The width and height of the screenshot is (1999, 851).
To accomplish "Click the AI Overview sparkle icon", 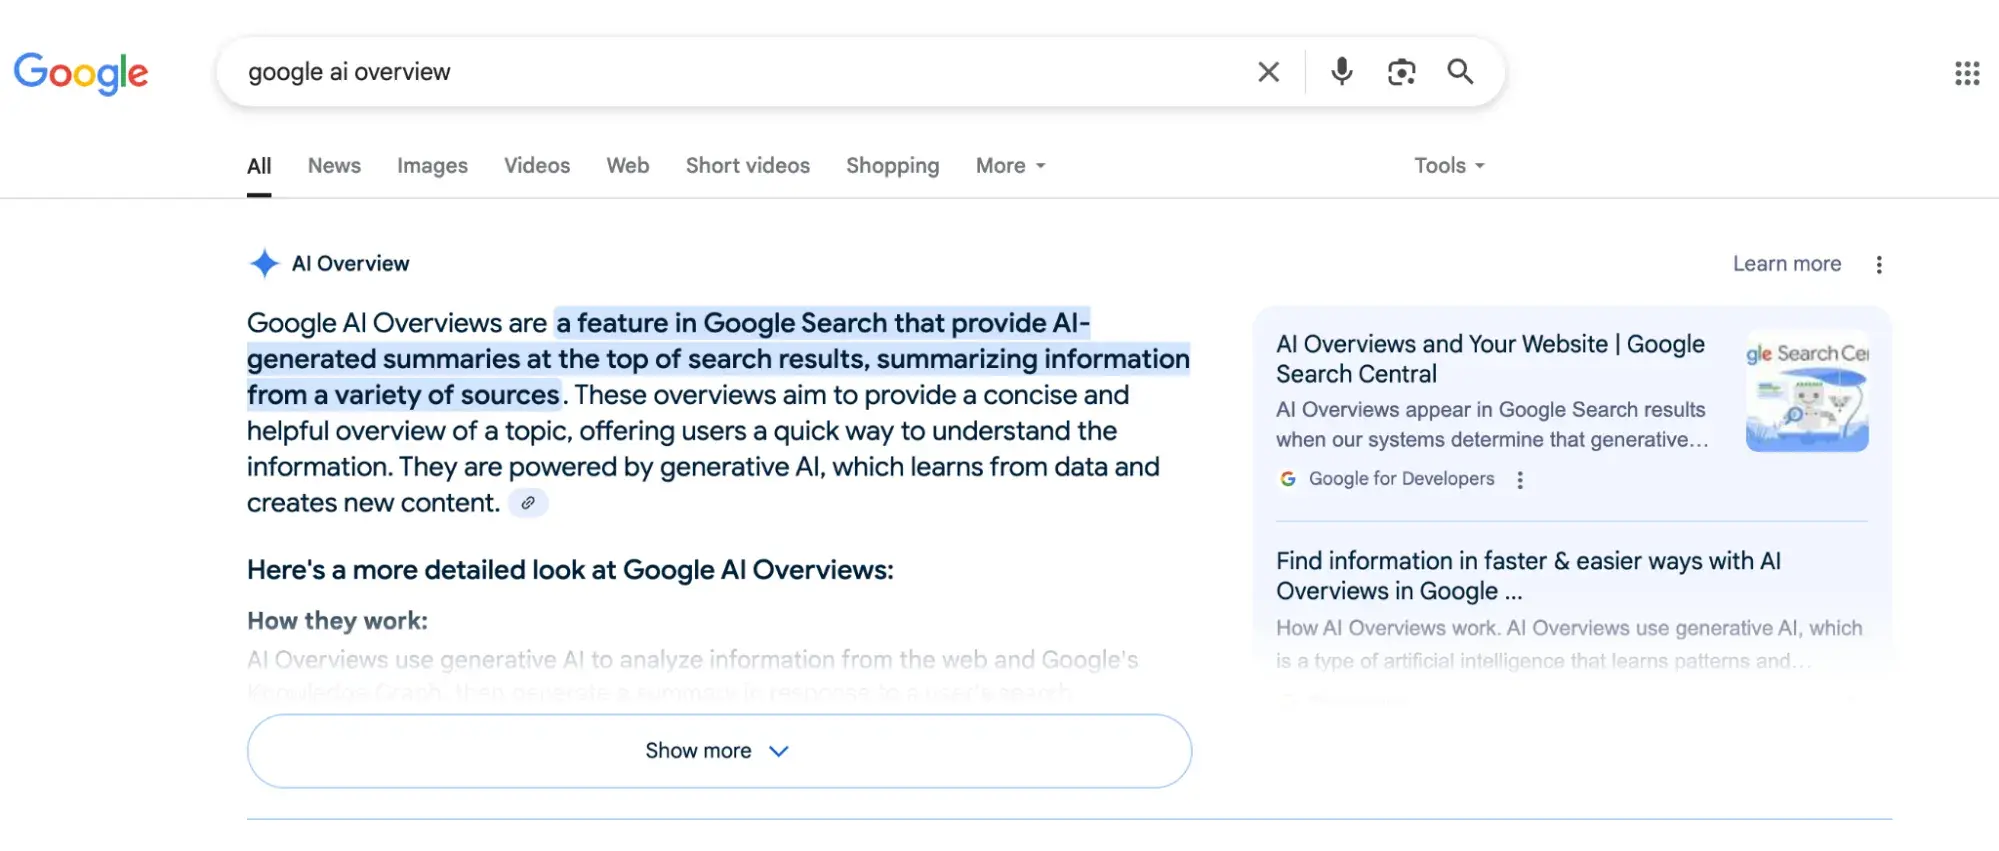I will pyautogui.click(x=264, y=264).
